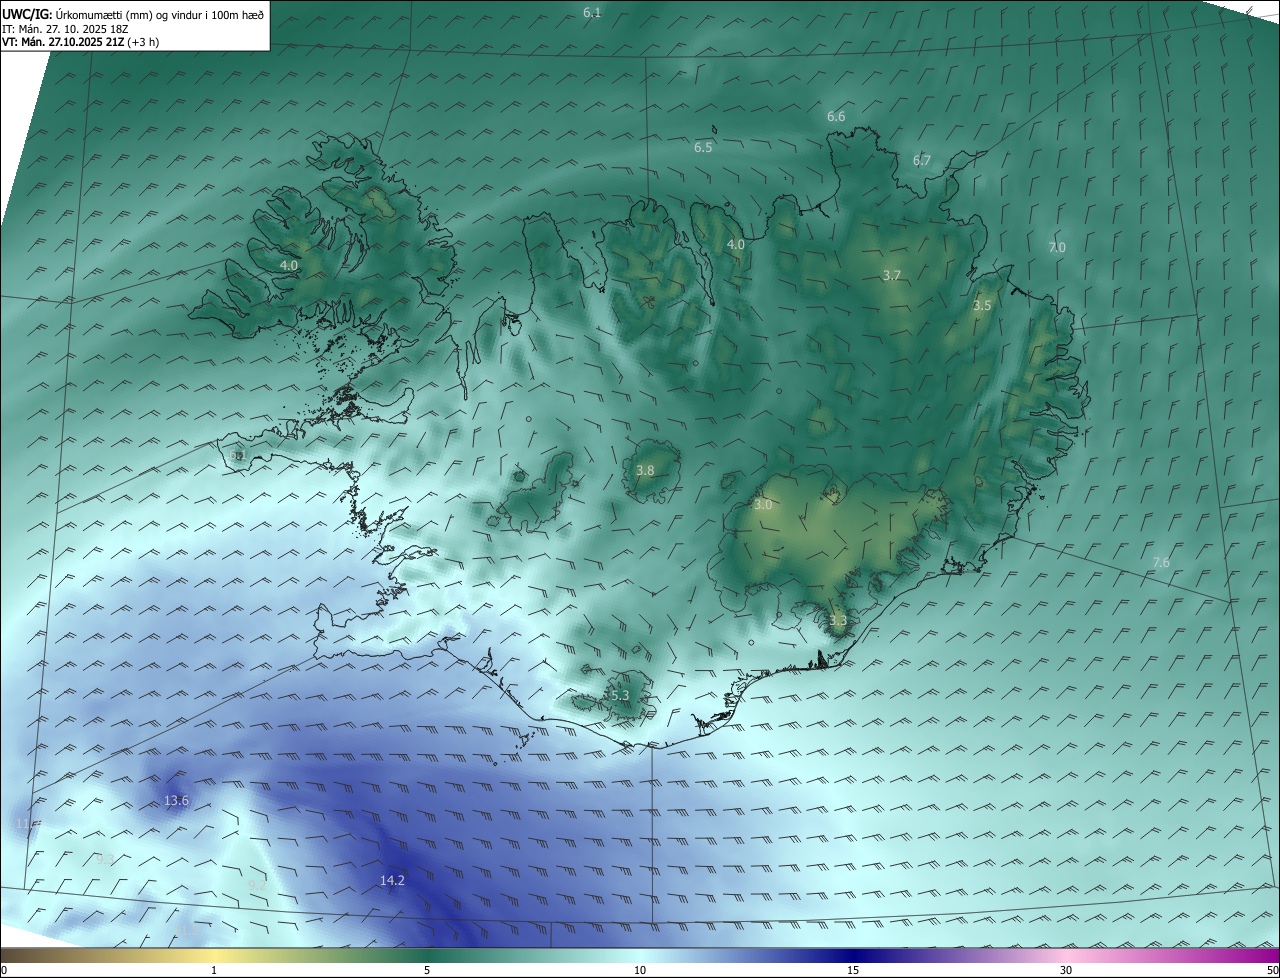
Task: Click the 15 tick on the color scale
Action: pos(853,970)
